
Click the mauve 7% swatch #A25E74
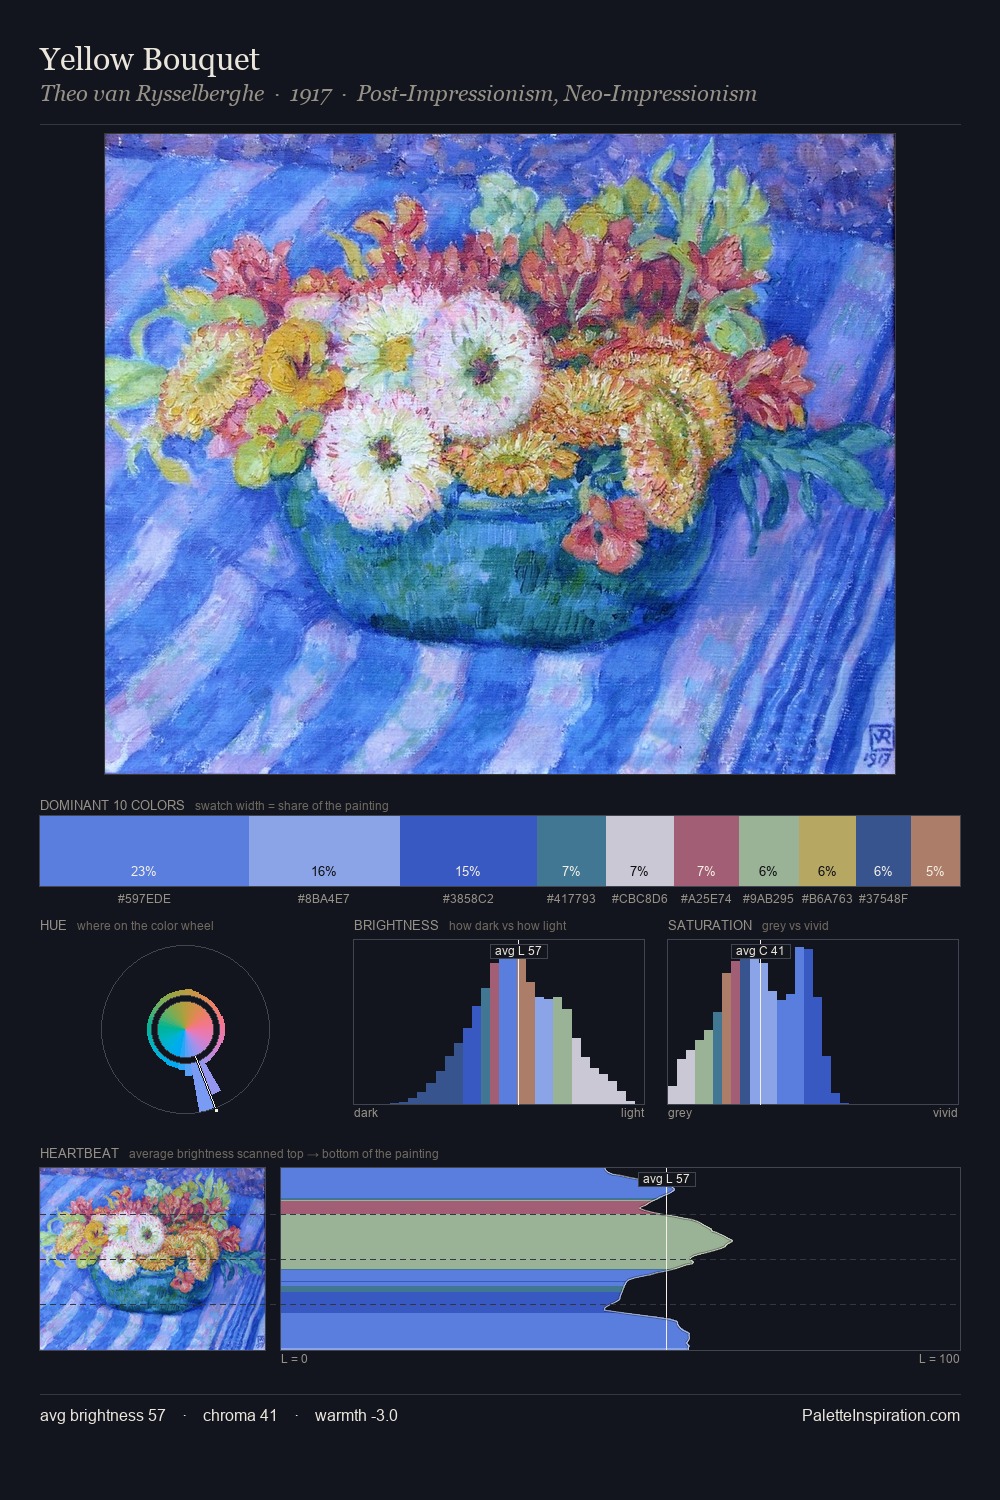[x=707, y=851]
